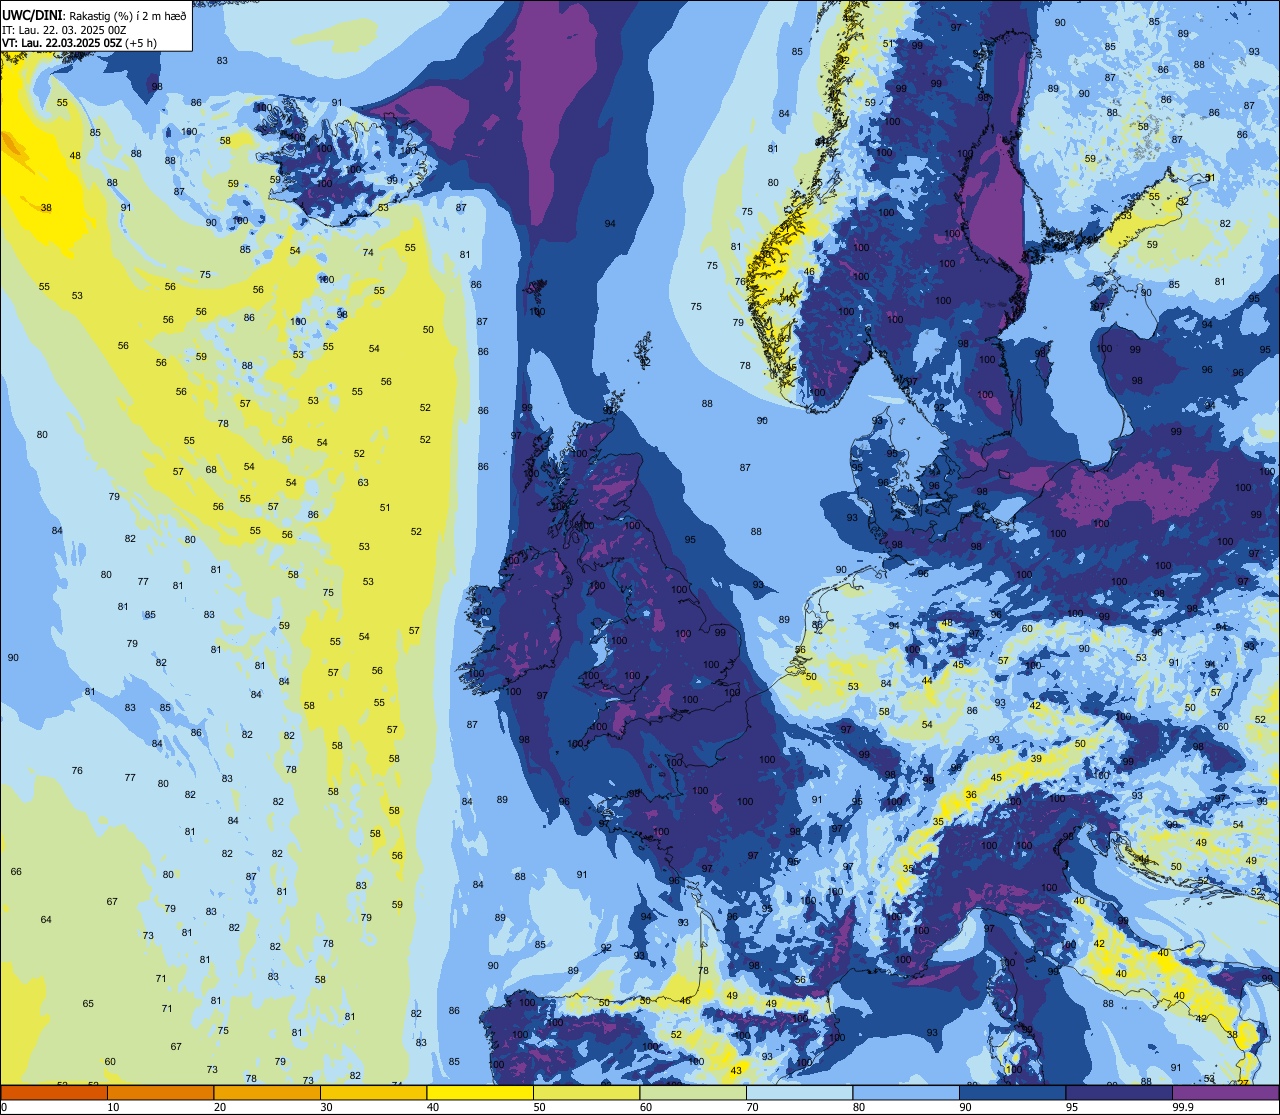Screen dimensions: 1280x1115
Task: Click the legend tick label '30'
Action: (x=326, y=1107)
